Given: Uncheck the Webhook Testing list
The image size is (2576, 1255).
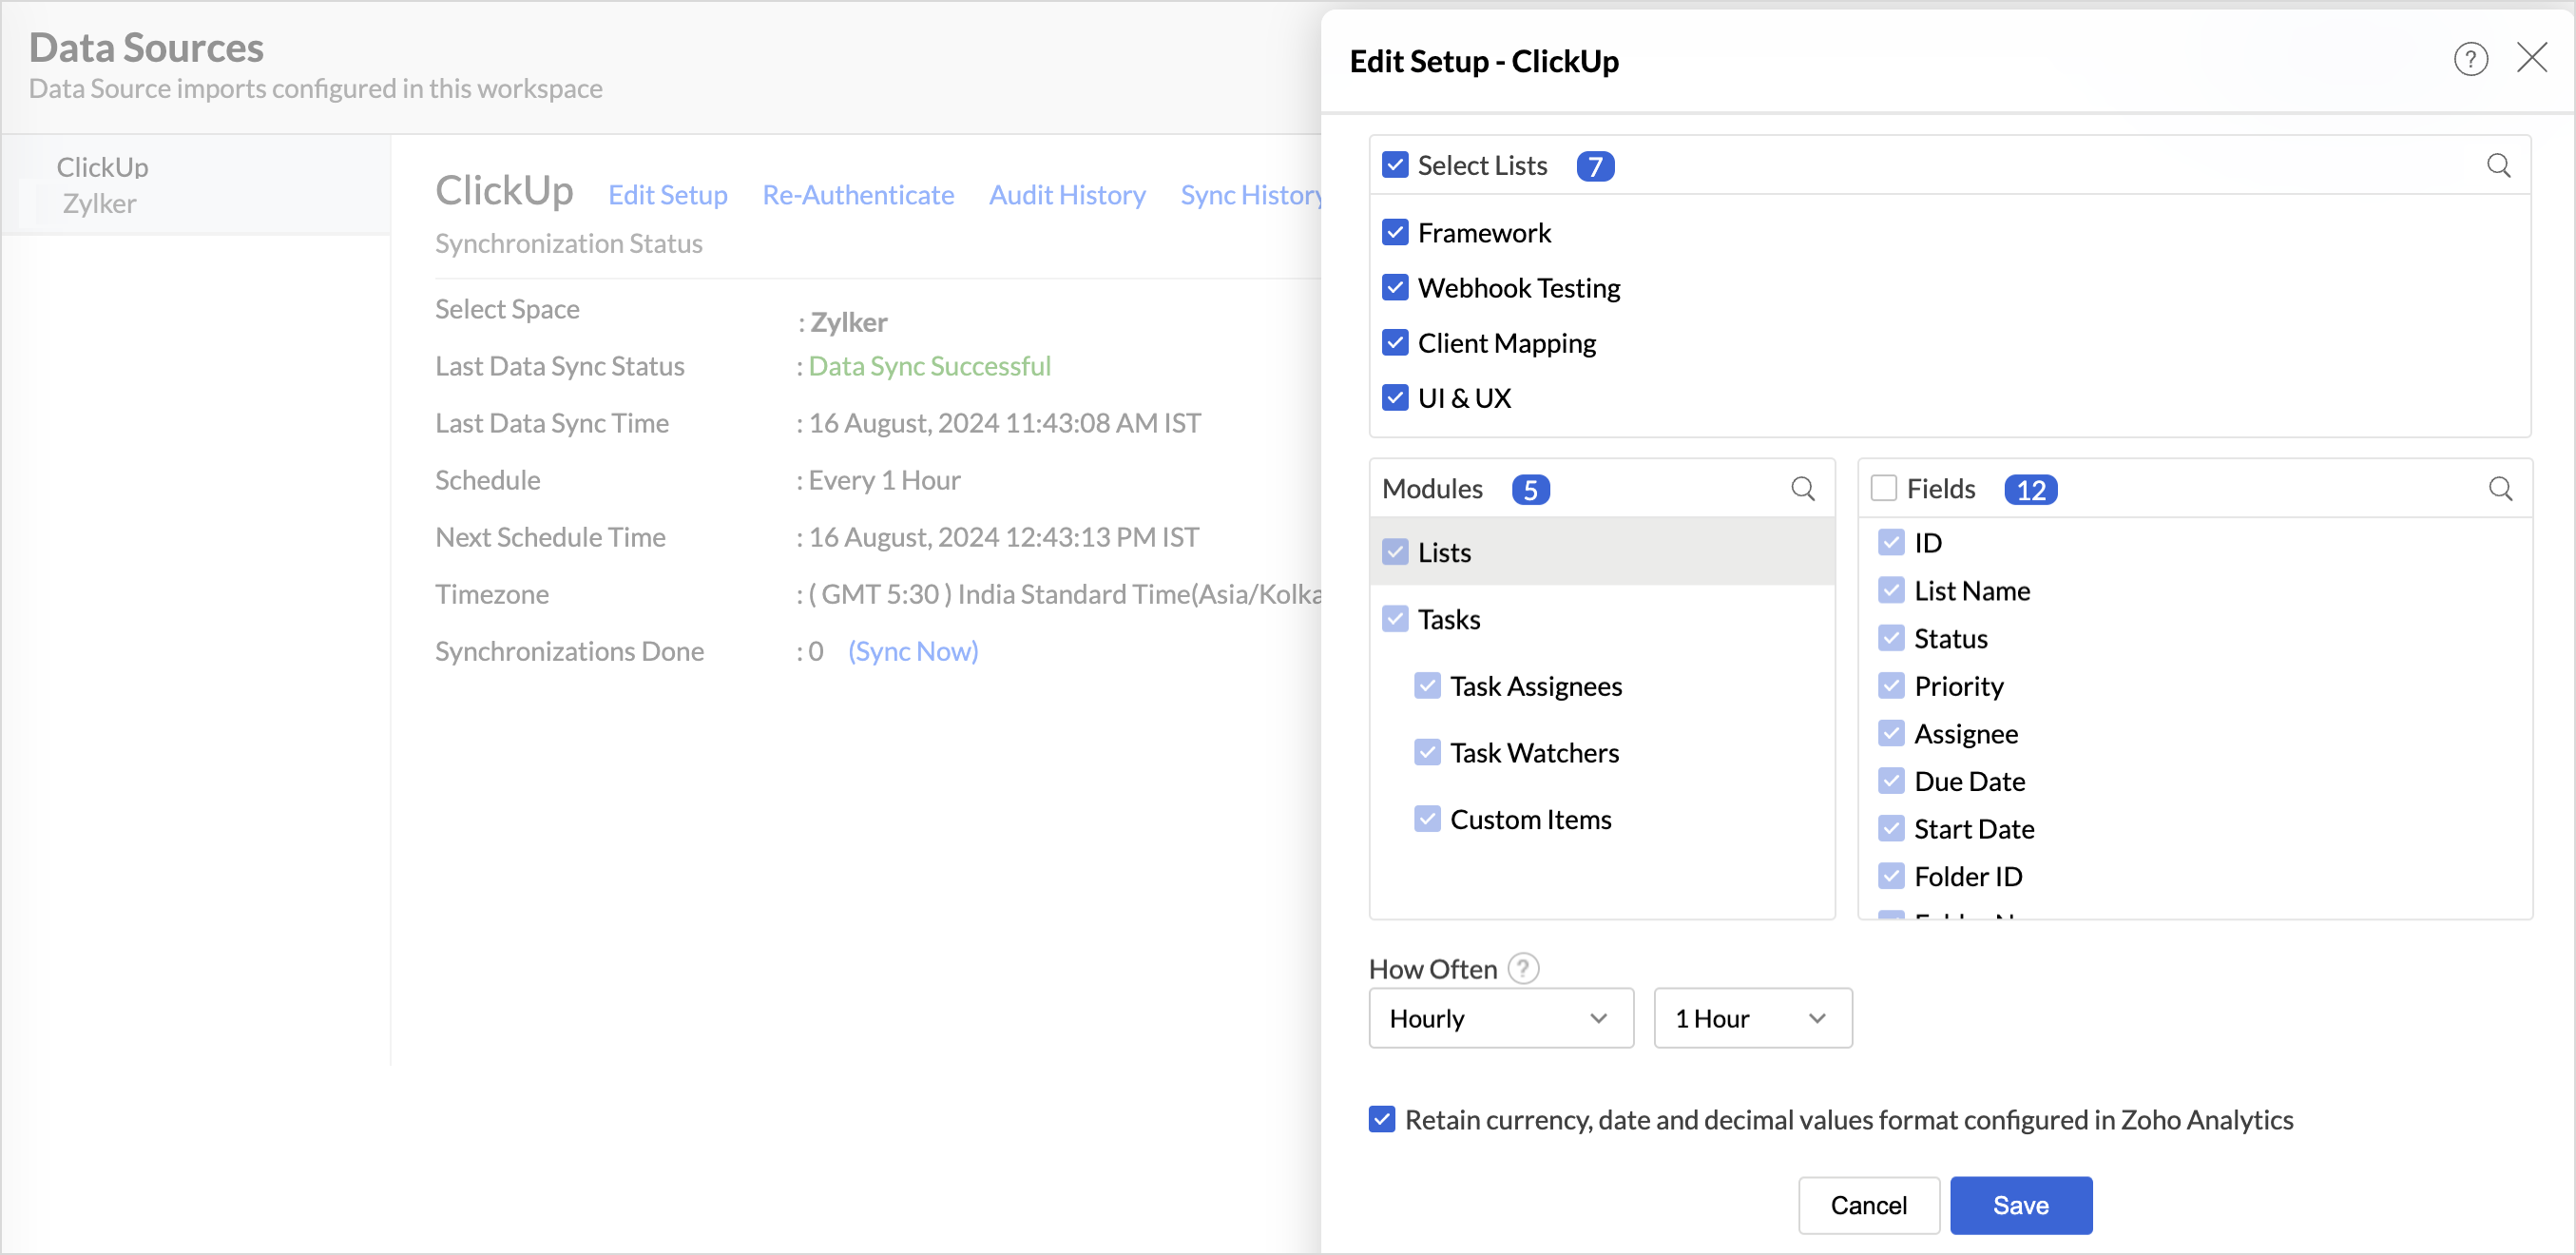Looking at the screenshot, I should click(1395, 288).
